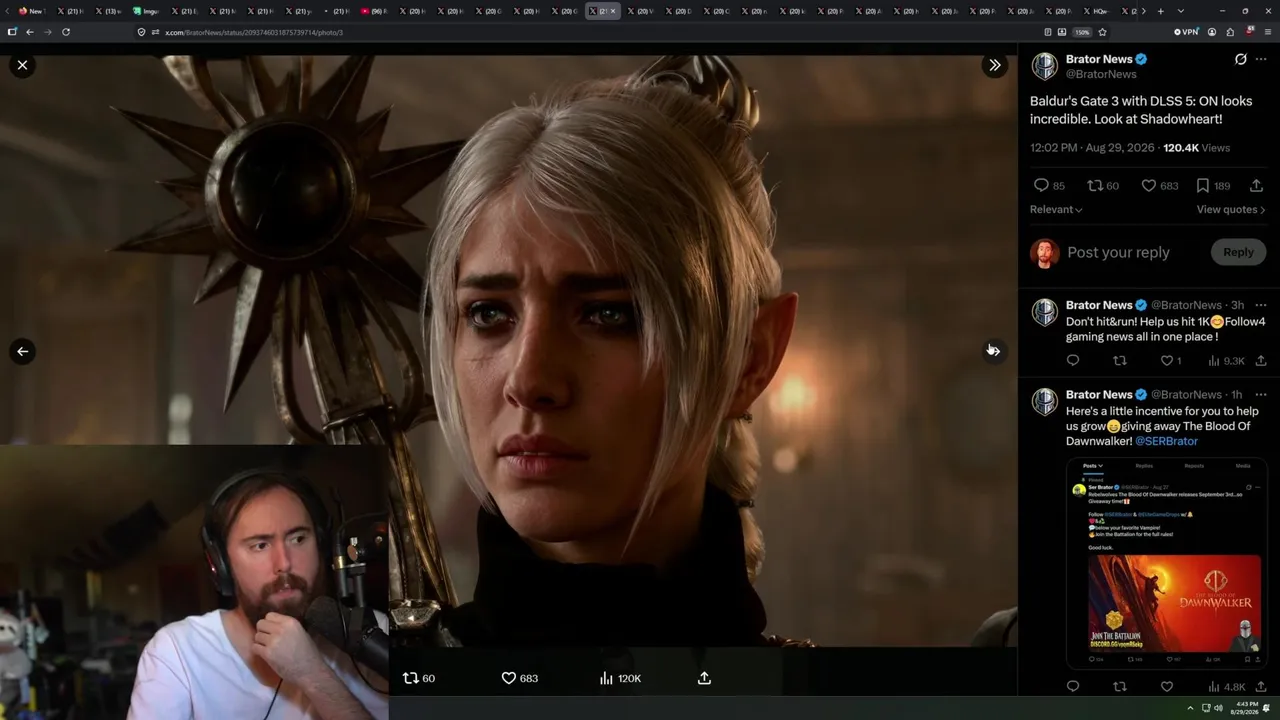Repost the Dawnwalker giveaway post
This screenshot has width=1280, height=720.
(x=1120, y=687)
